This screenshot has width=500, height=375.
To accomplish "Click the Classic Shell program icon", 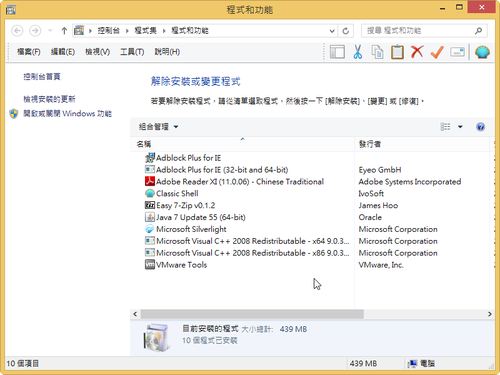I will [150, 193].
